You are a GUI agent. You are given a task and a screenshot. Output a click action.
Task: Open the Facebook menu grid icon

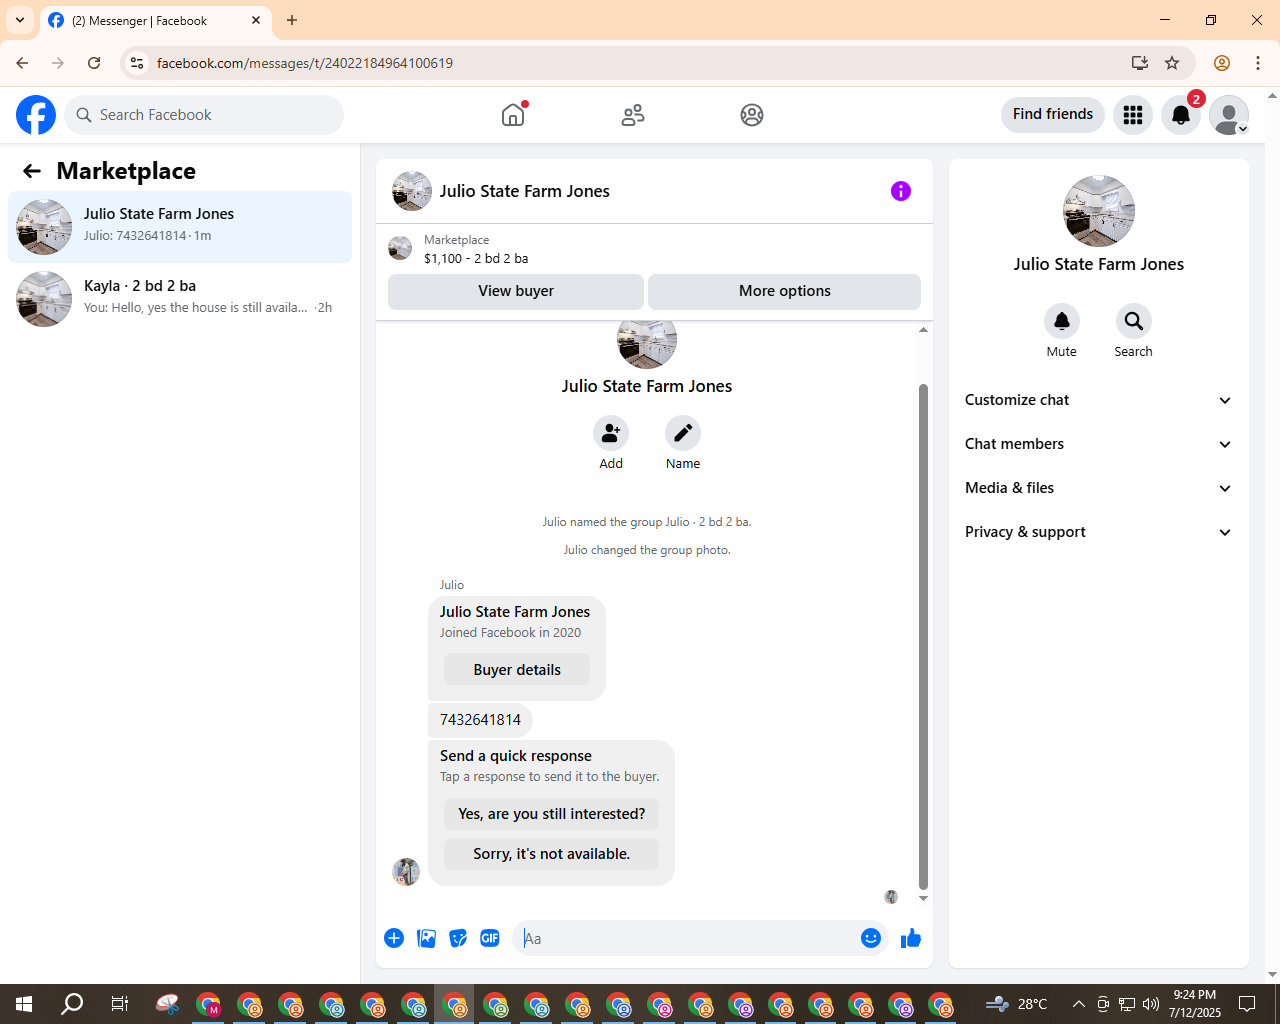point(1133,115)
